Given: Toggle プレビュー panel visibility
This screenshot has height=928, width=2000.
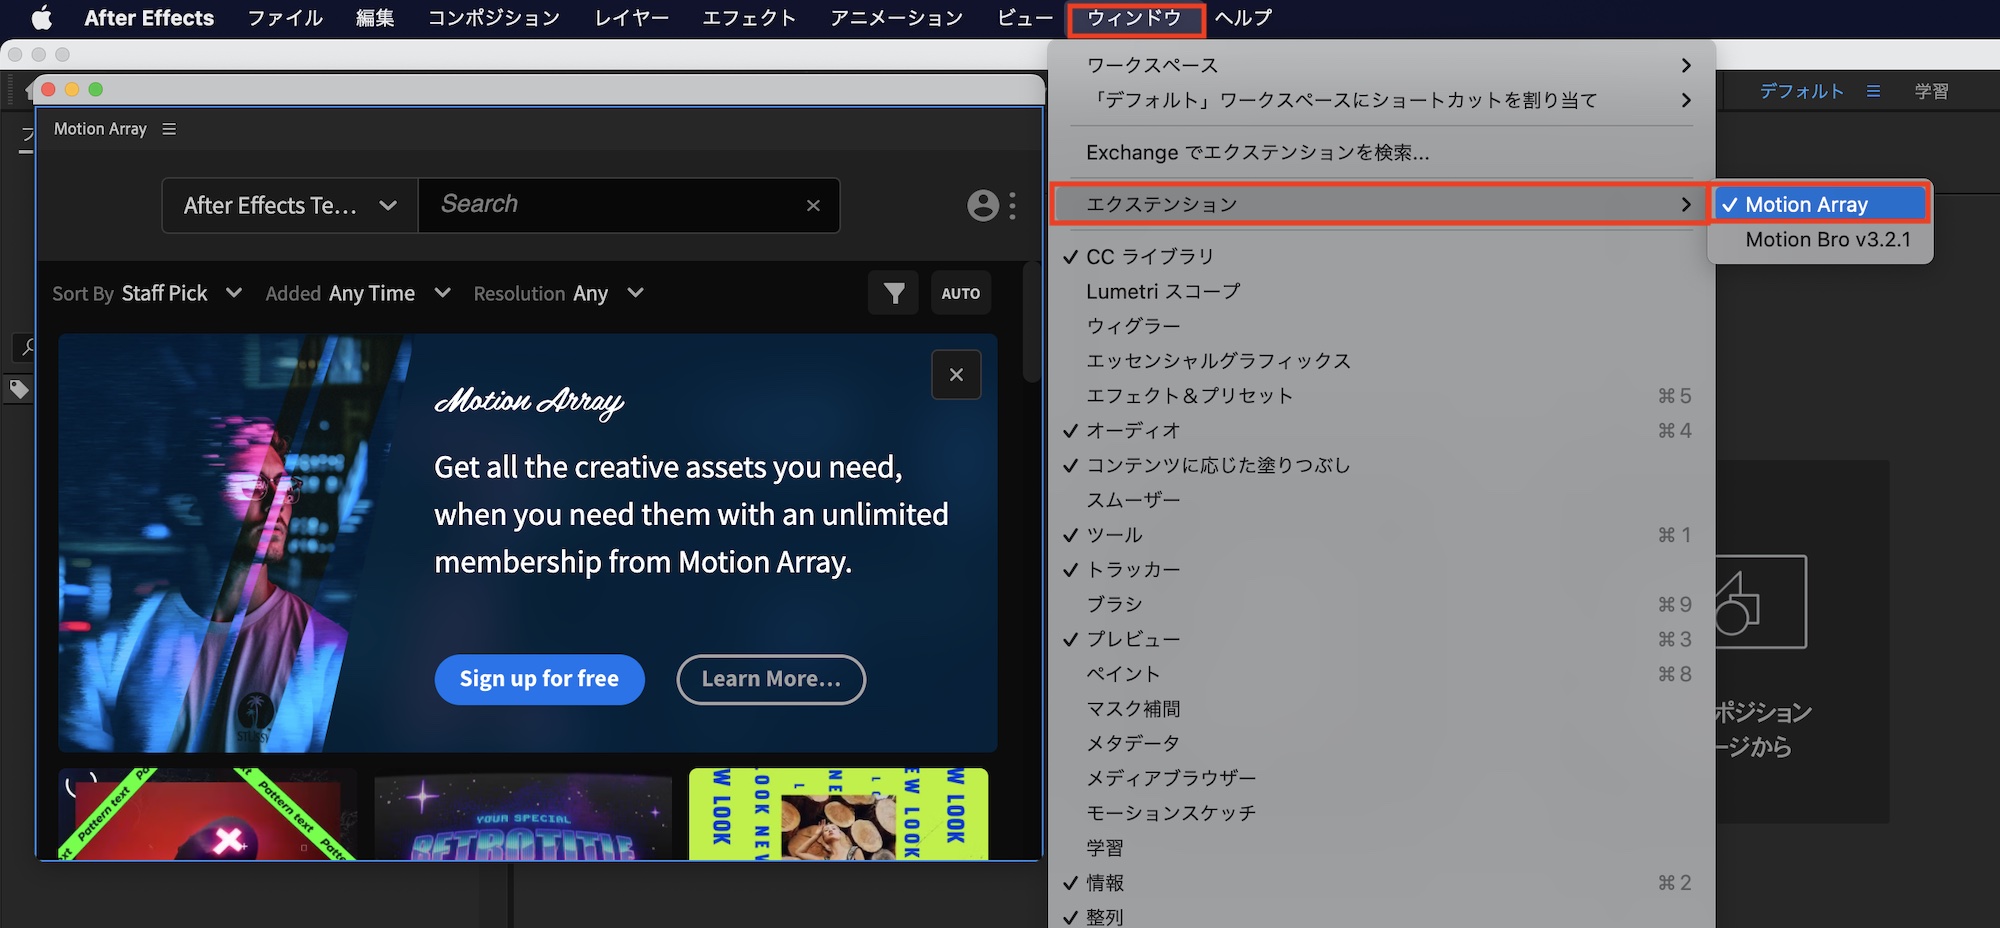Looking at the screenshot, I should (1382, 639).
